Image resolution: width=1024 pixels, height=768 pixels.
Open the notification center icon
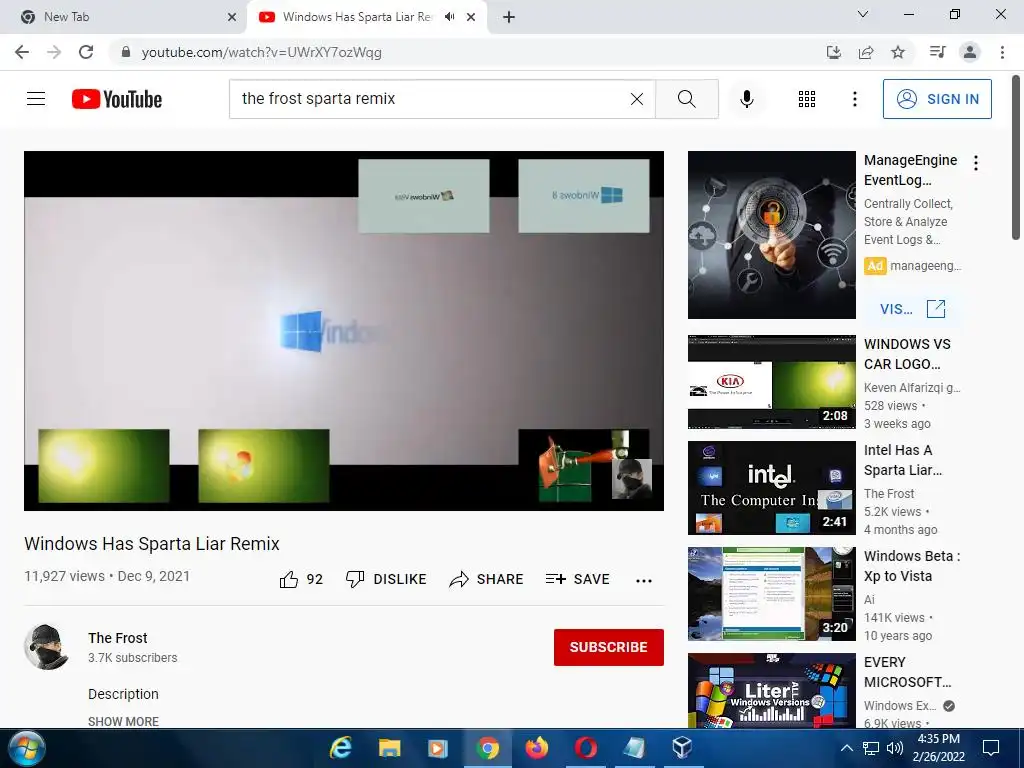click(991, 748)
